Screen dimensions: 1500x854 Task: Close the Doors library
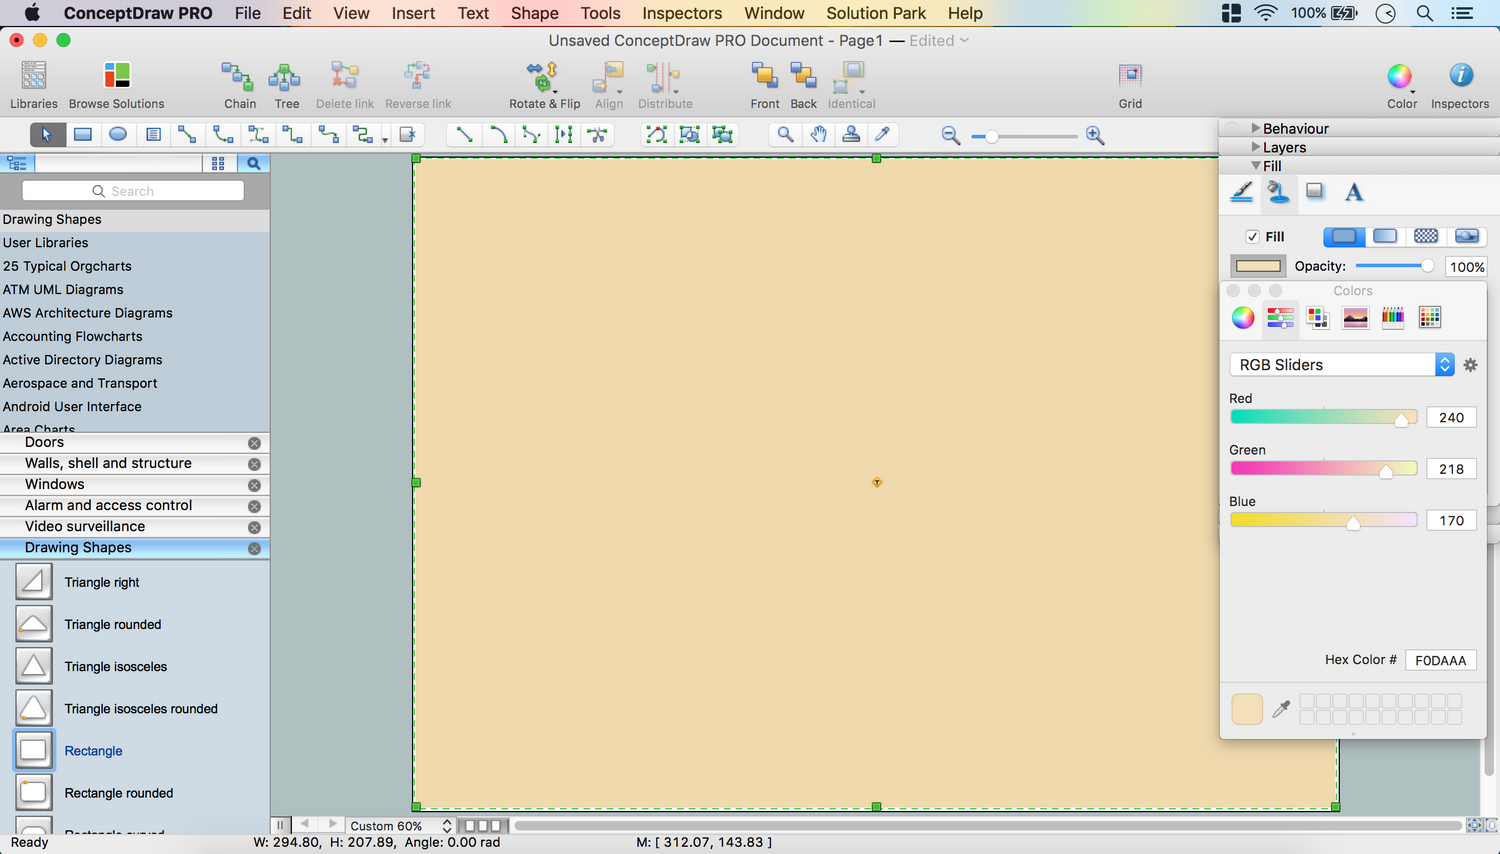254,443
